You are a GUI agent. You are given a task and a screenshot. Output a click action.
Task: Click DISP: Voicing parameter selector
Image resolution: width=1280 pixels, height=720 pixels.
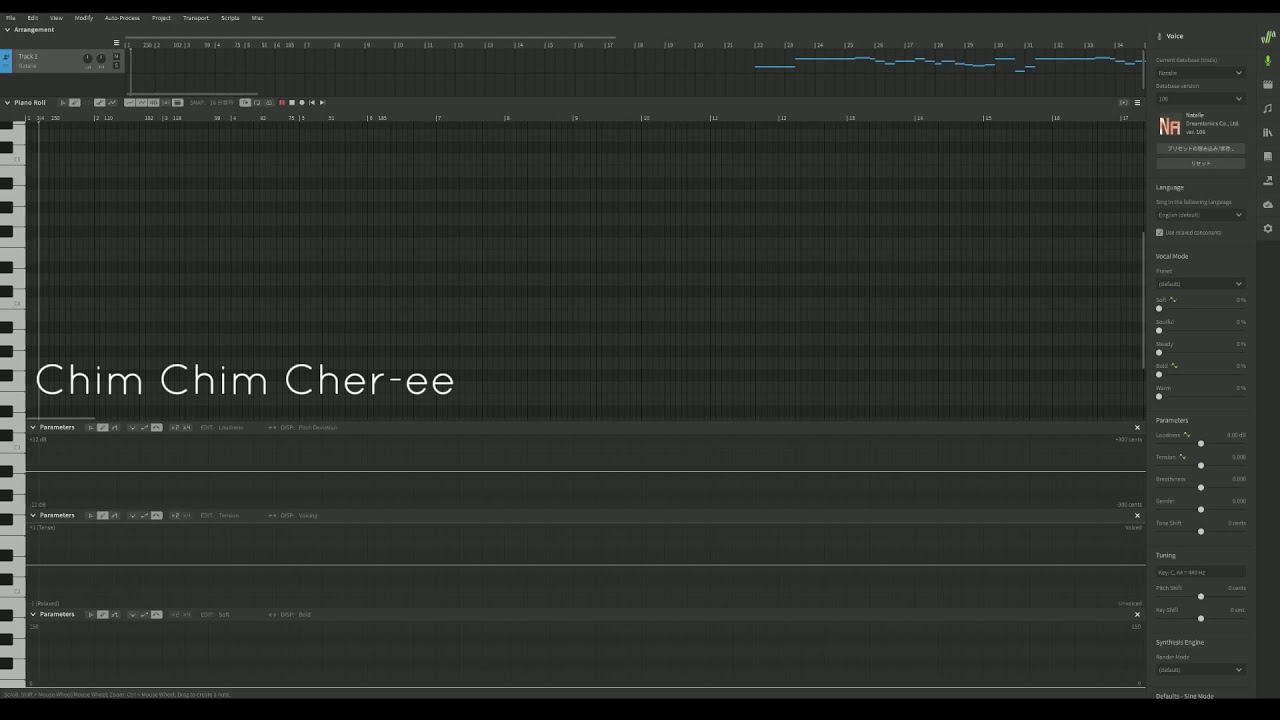click(299, 515)
